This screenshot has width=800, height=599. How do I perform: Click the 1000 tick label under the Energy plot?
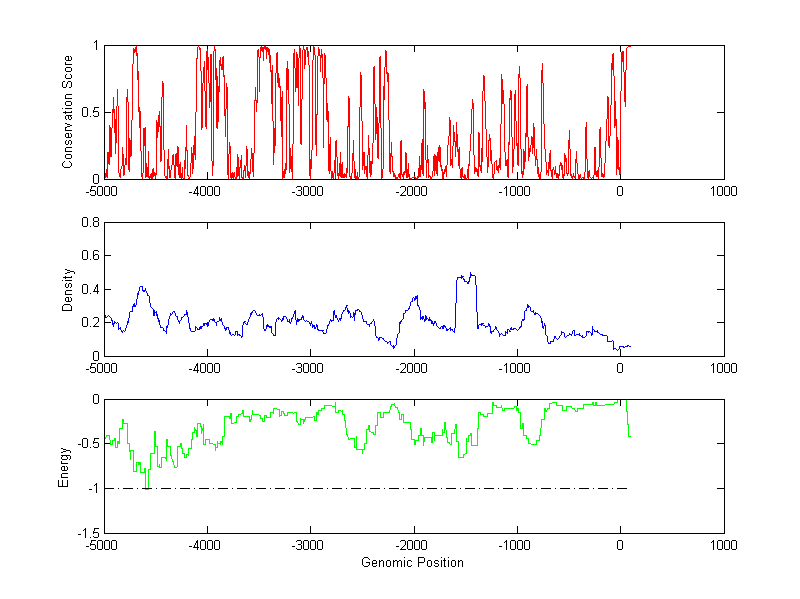[723, 546]
